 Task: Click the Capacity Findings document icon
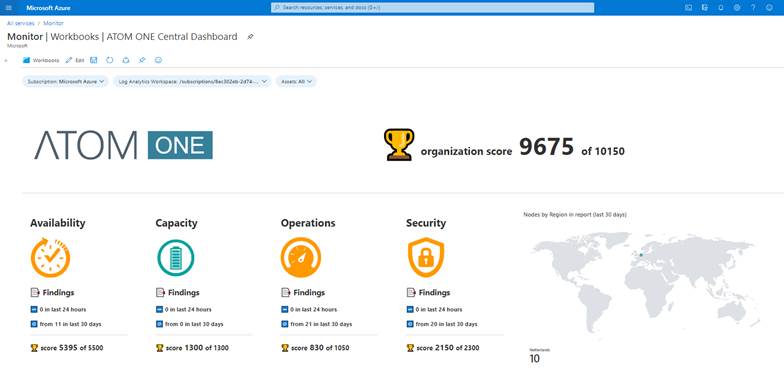[160, 292]
